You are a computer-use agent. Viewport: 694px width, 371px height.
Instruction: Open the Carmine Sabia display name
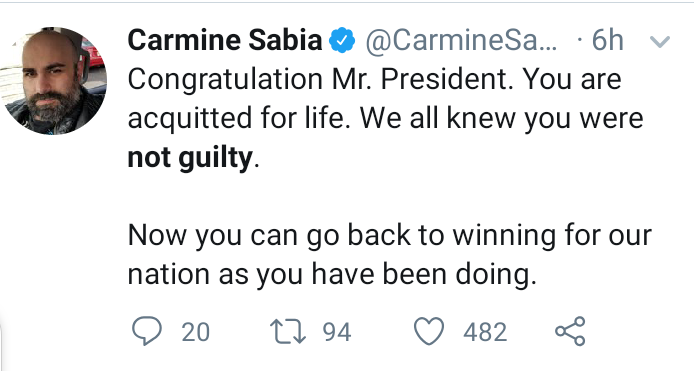[225, 40]
